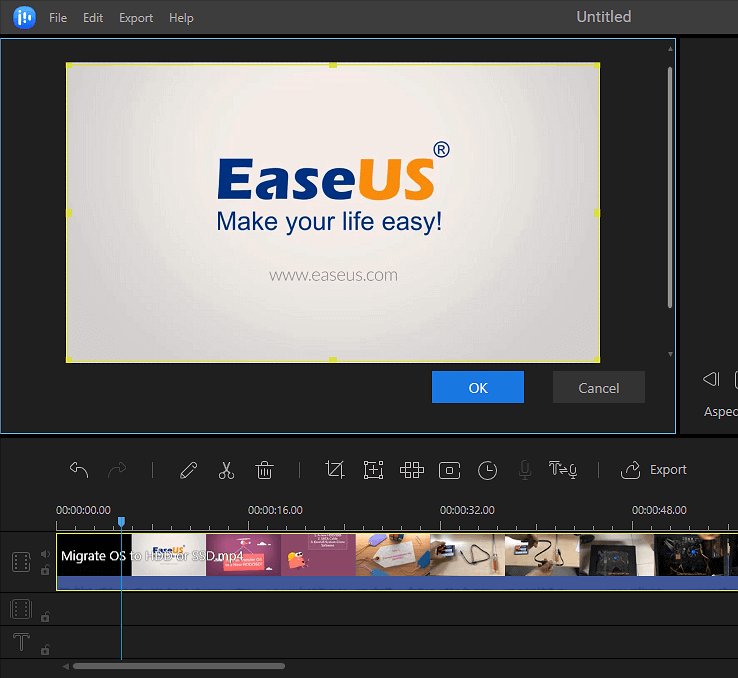The image size is (738, 678).
Task: Toggle the lock on the main video track
Action: [x=45, y=570]
